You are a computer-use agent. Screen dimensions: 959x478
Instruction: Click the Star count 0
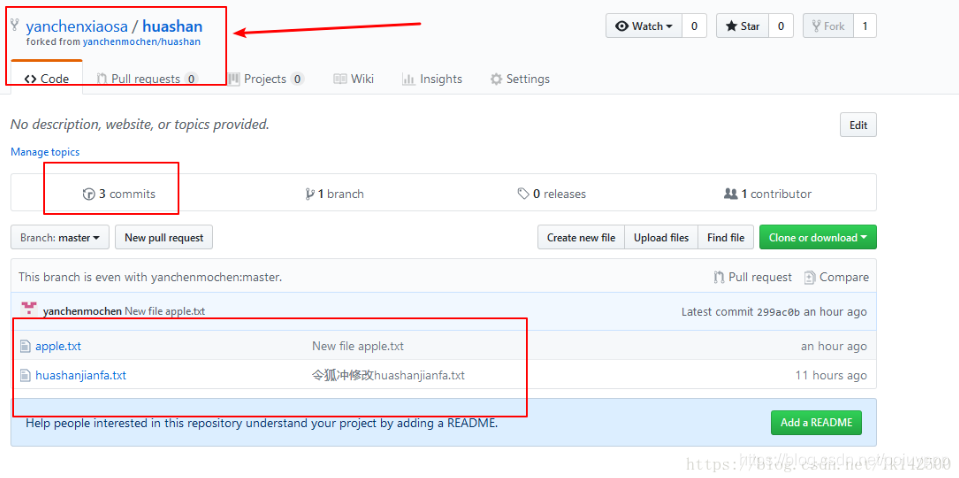[x=781, y=26]
